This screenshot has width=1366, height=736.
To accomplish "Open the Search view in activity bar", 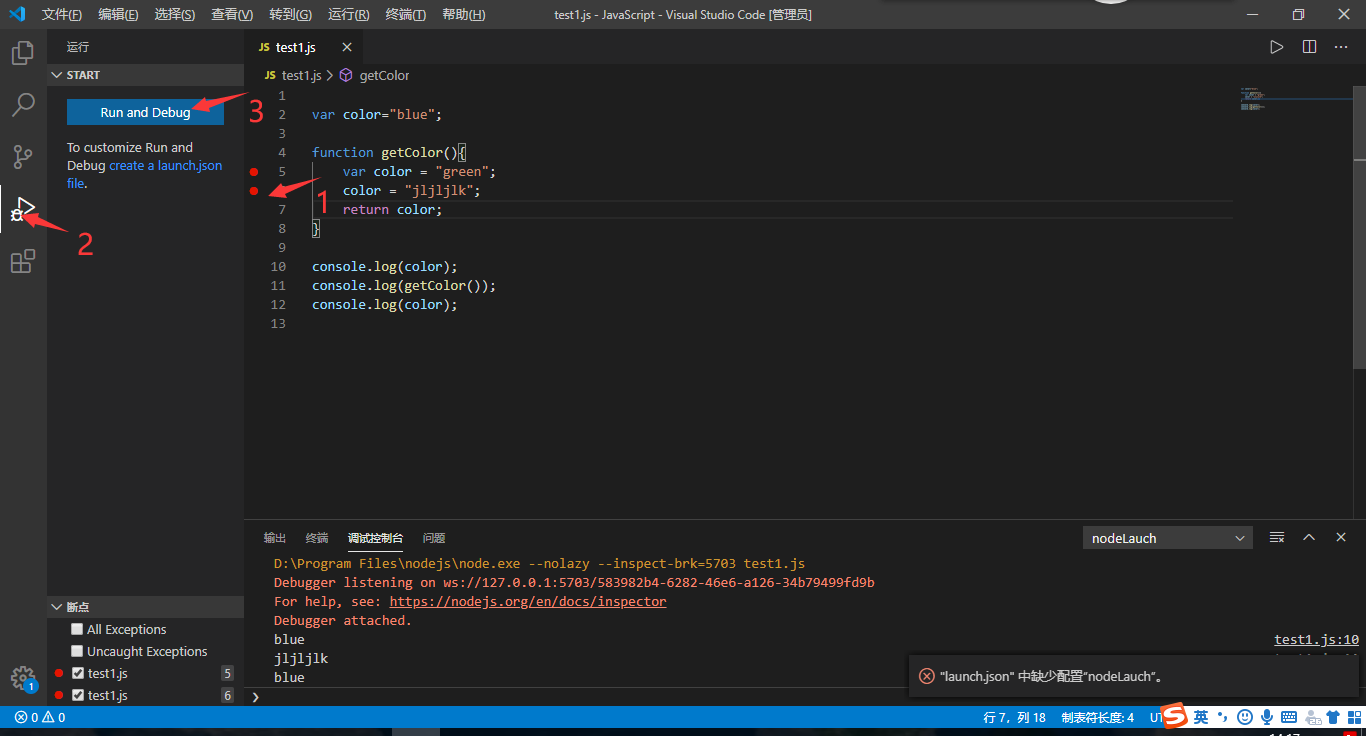I will [x=23, y=104].
